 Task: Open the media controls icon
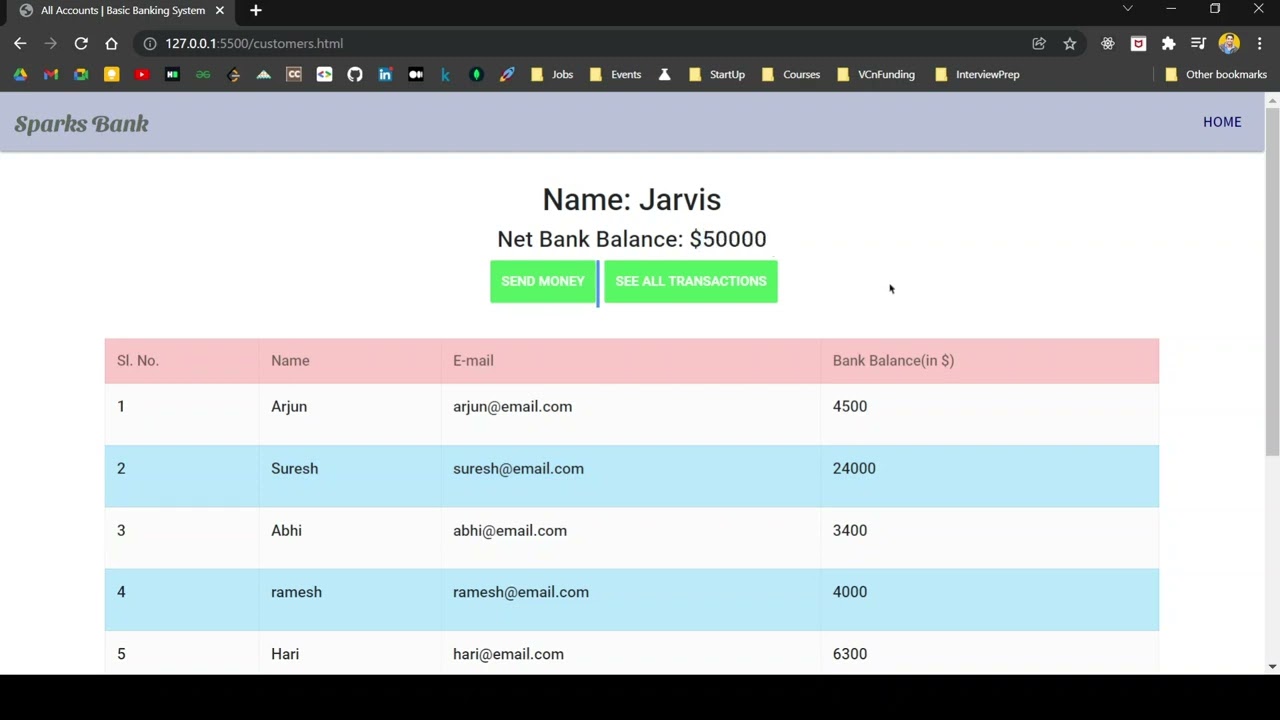(x=1198, y=43)
